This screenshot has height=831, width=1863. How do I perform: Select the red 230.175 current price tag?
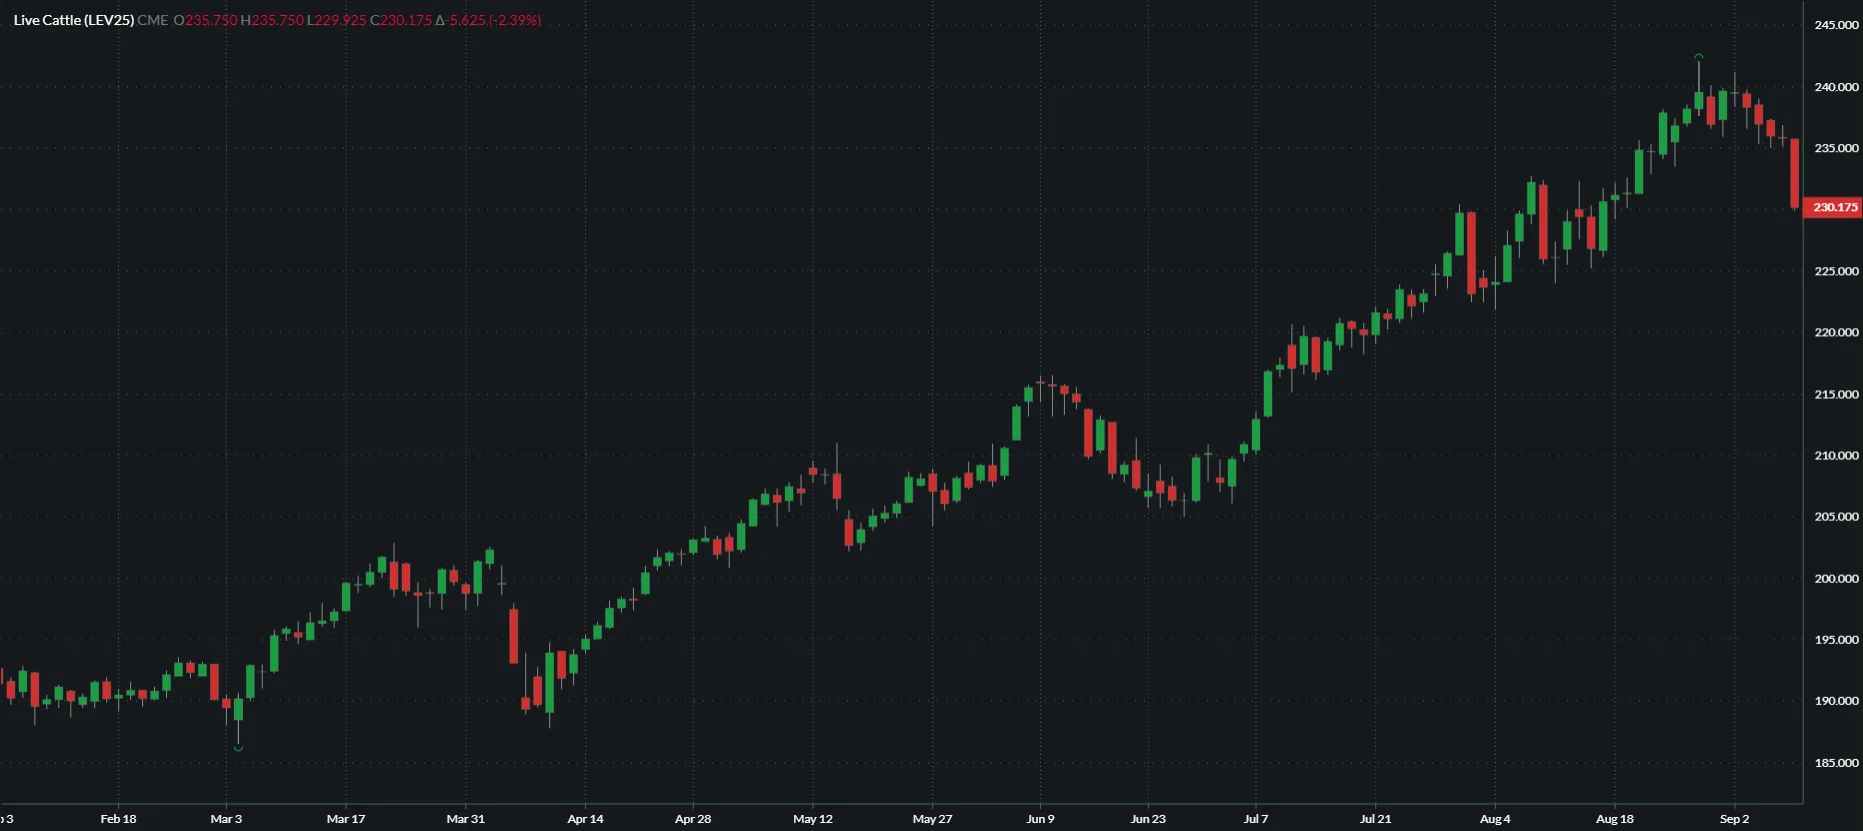1834,208
